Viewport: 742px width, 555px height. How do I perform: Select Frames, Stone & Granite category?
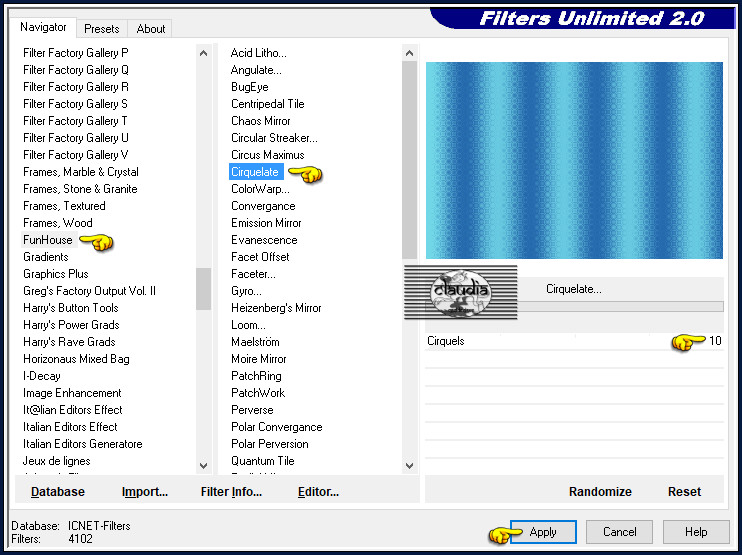tap(80, 189)
